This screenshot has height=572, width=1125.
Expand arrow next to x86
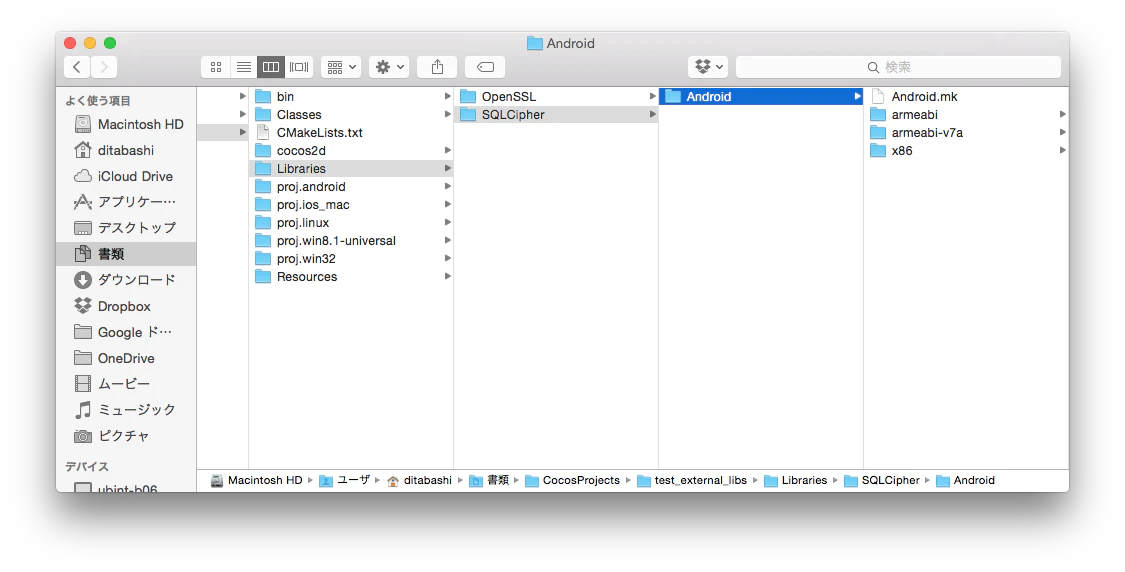1063,151
